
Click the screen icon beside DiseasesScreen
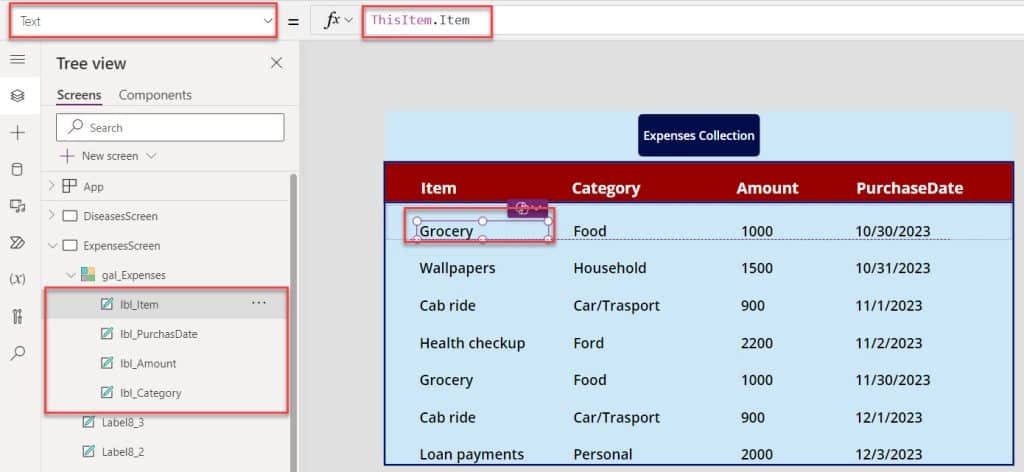[69, 215]
